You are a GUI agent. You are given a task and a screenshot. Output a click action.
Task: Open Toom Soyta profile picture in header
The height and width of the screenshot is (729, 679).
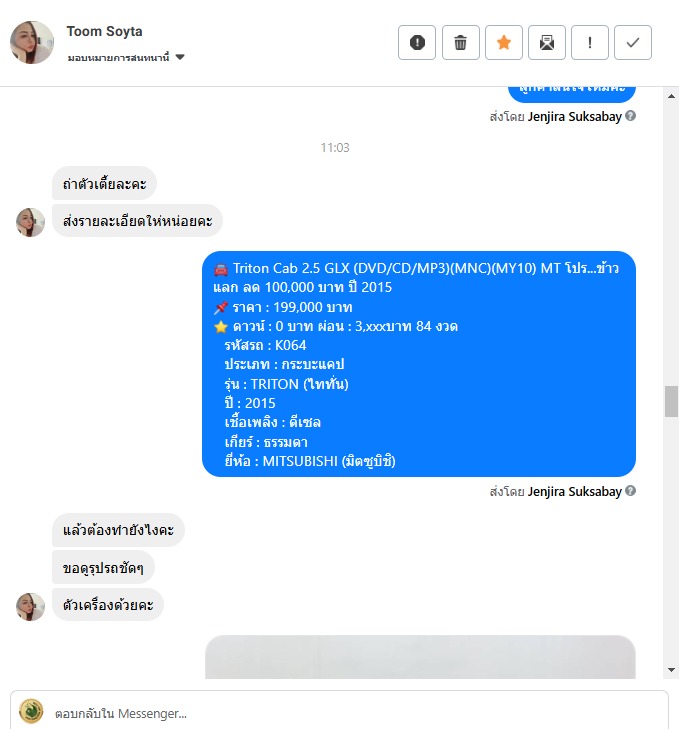[32, 42]
